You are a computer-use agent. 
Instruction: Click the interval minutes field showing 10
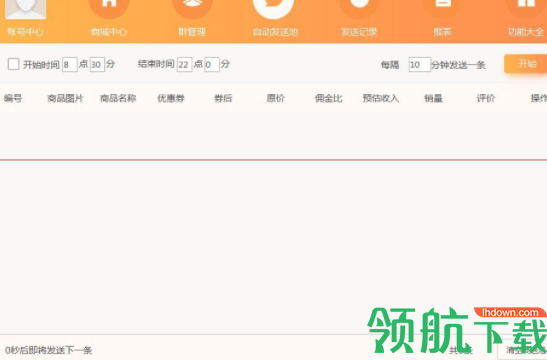pyautogui.click(x=419, y=65)
